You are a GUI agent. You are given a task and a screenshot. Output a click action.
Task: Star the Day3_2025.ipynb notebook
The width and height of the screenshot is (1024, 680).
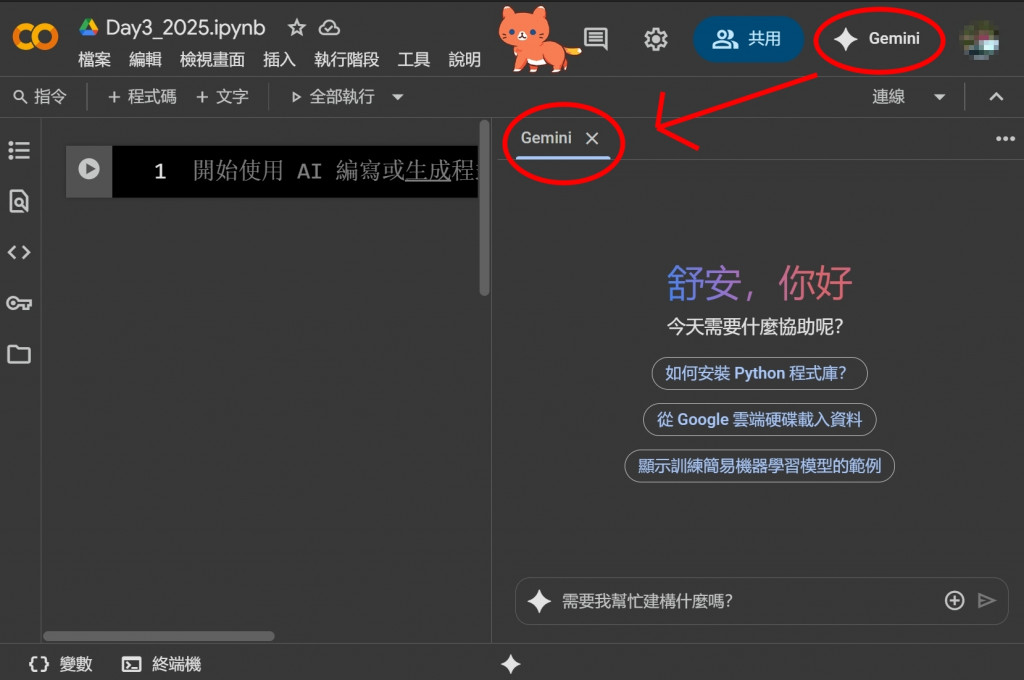(x=296, y=27)
